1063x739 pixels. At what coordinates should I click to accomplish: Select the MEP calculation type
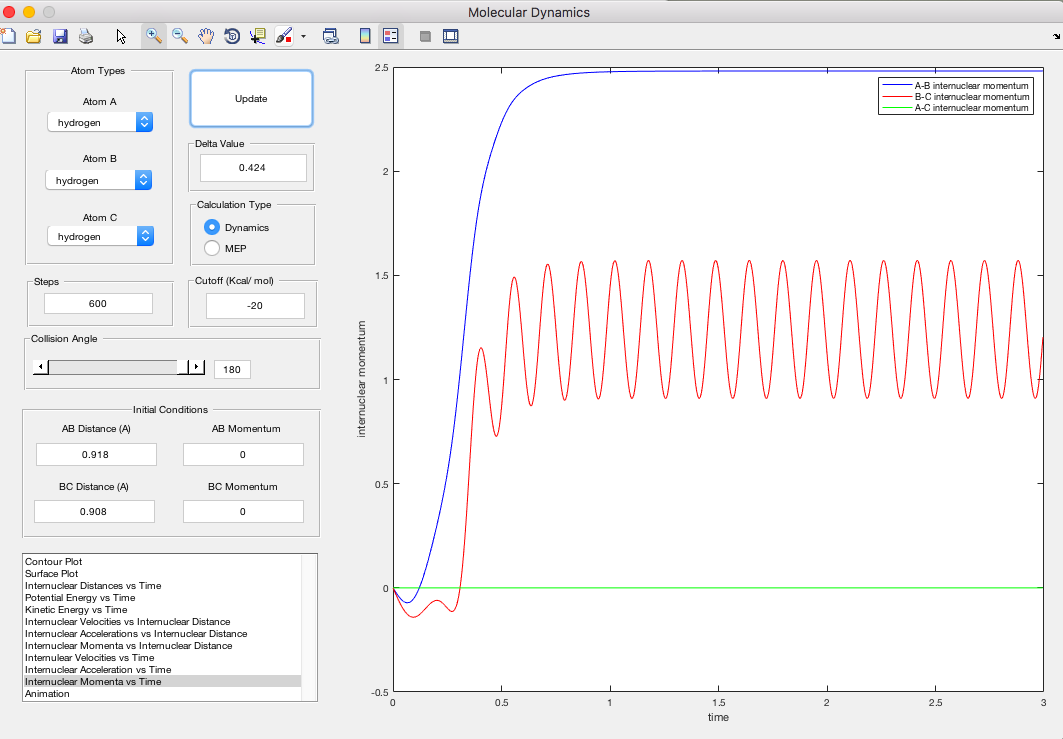(x=212, y=248)
